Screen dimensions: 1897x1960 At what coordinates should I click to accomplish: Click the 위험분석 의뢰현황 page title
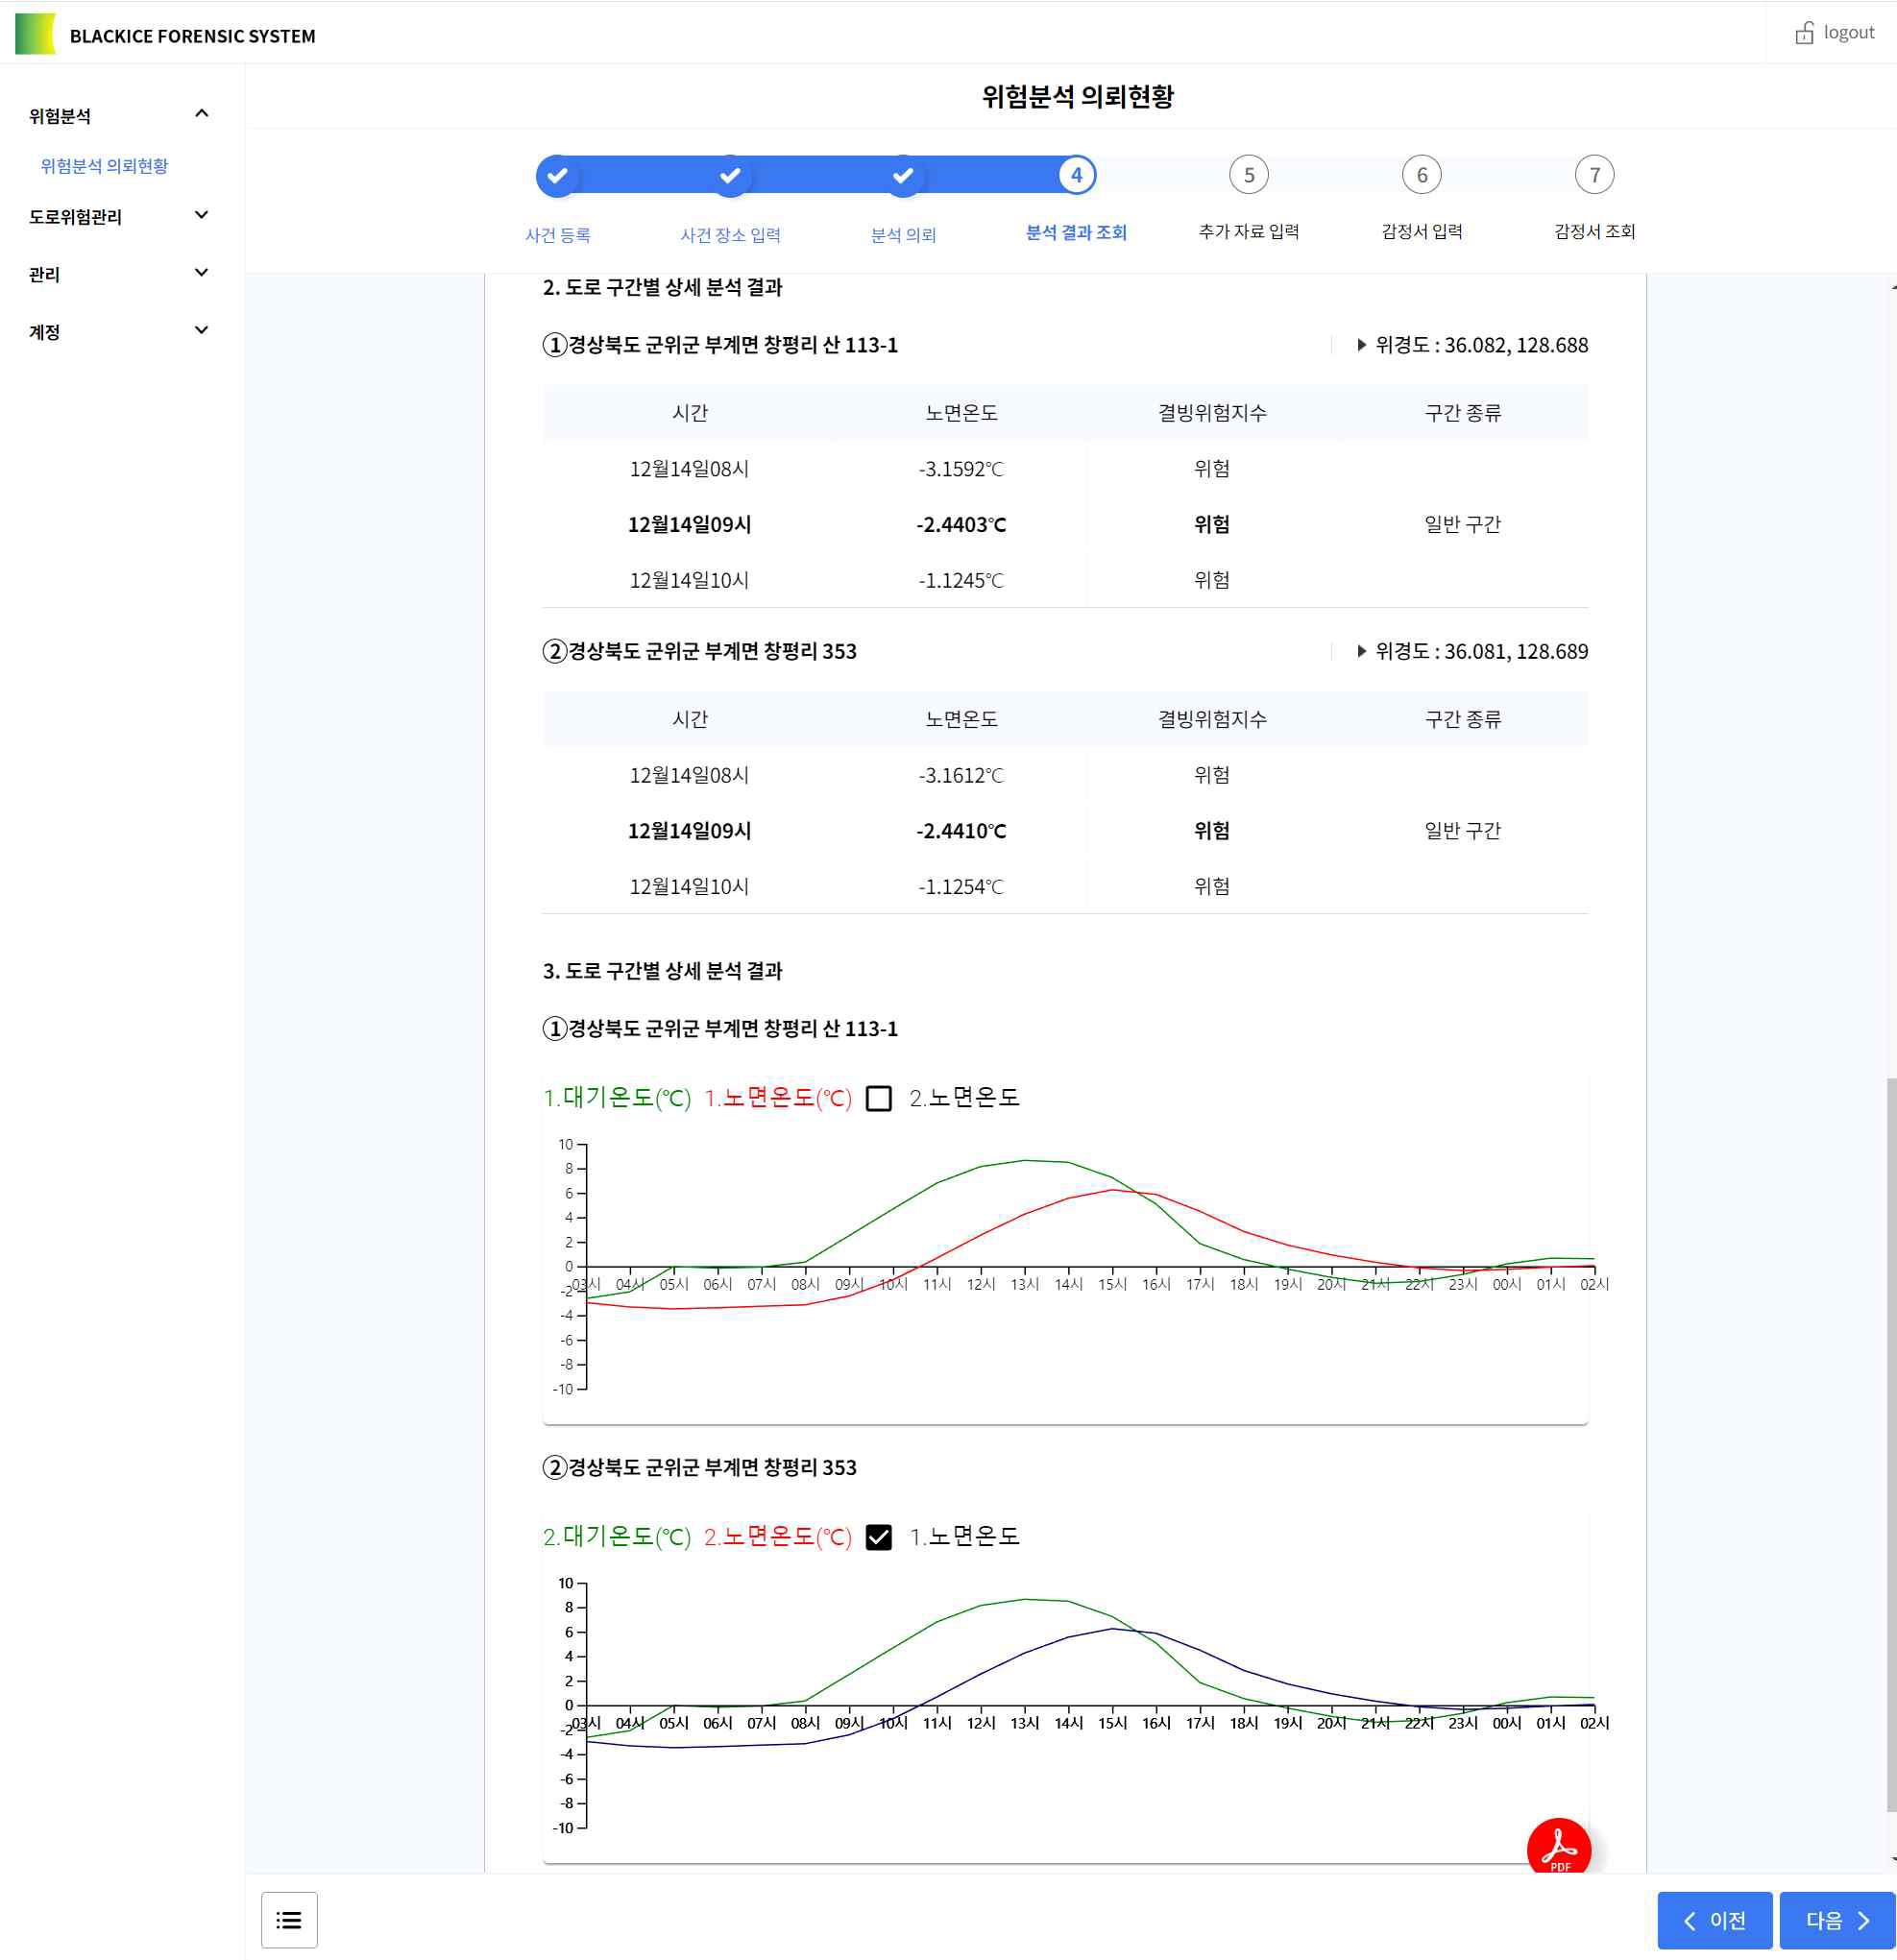click(x=1077, y=96)
